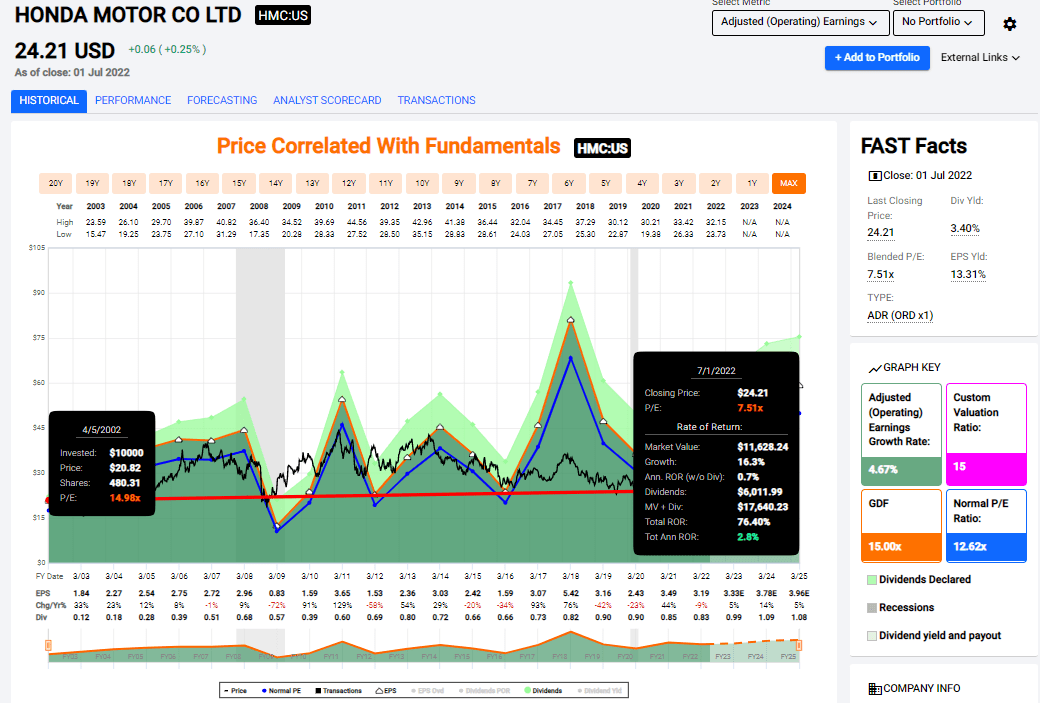Toggle the Price legend entry
This screenshot has width=1040, height=703.
click(235, 691)
